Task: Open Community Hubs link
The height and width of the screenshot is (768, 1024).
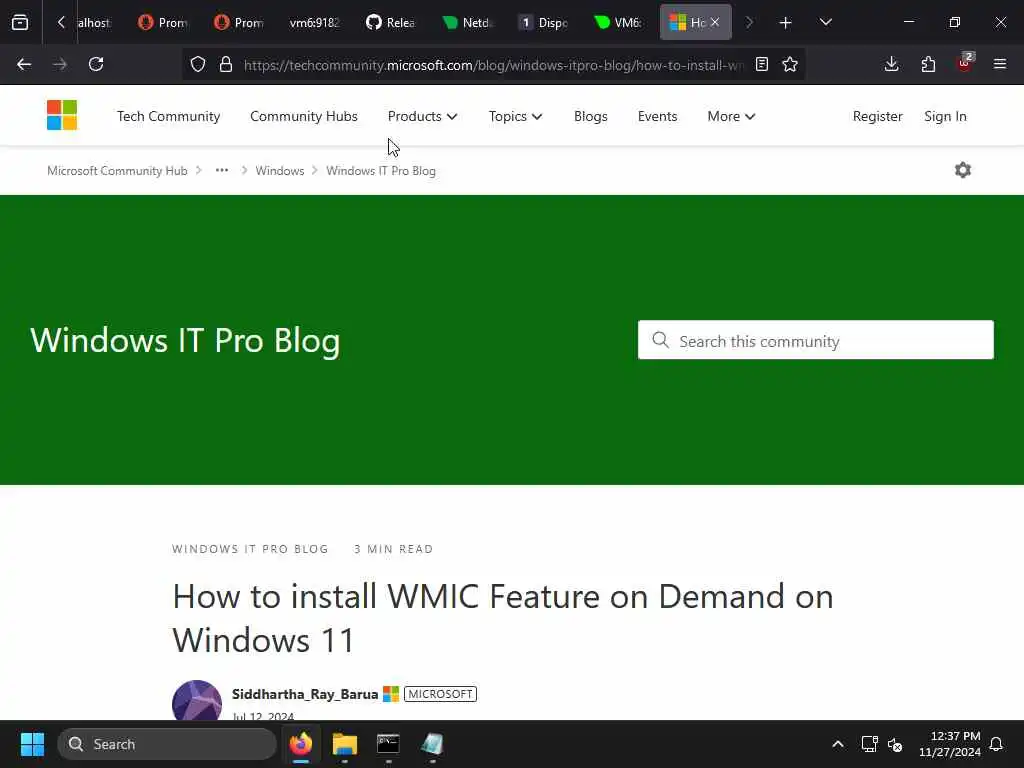Action: pos(304,116)
